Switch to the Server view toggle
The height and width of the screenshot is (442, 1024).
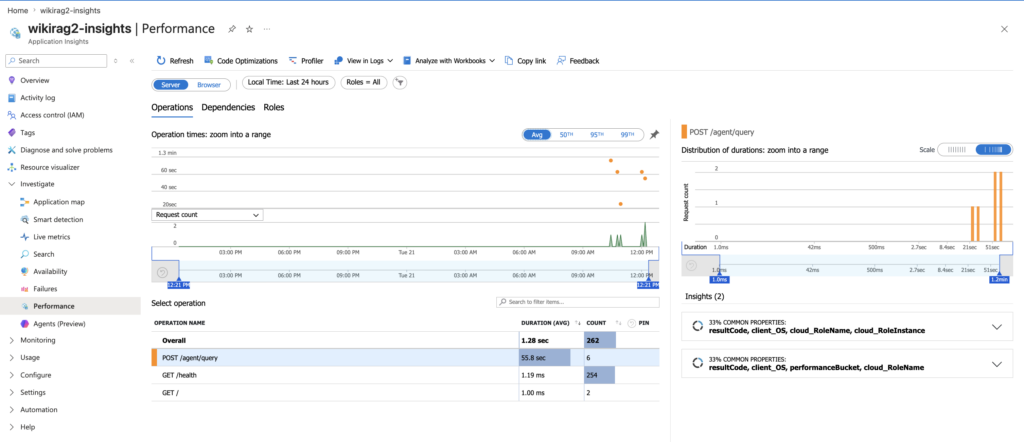click(170, 84)
